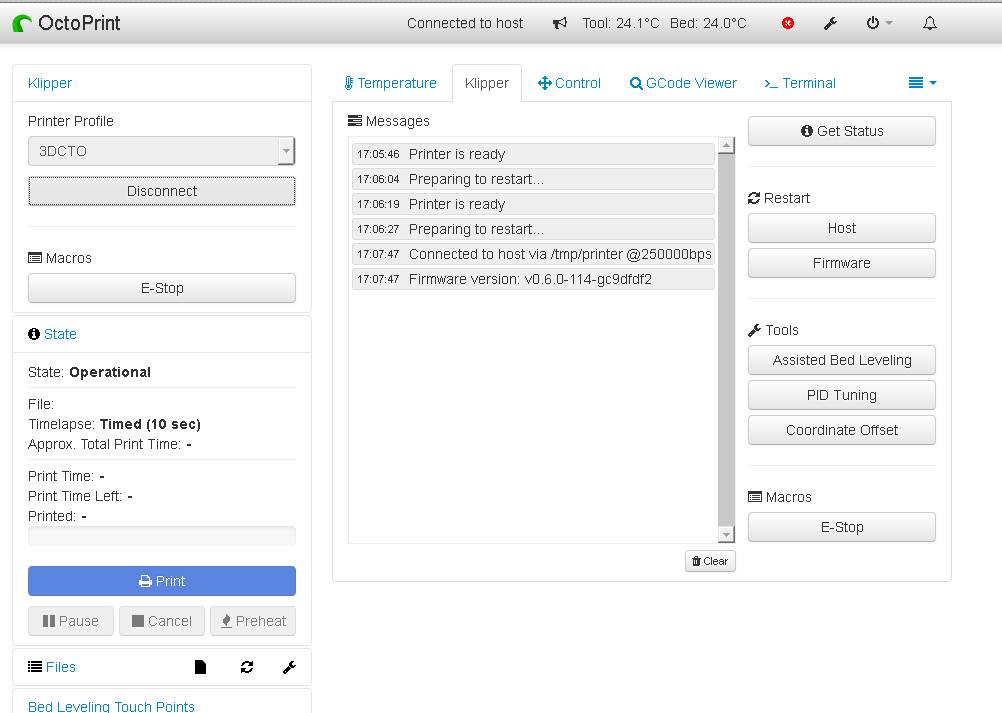The width and height of the screenshot is (1002, 713).
Task: Click the messages vertical scrollbar track
Action: tap(726, 340)
